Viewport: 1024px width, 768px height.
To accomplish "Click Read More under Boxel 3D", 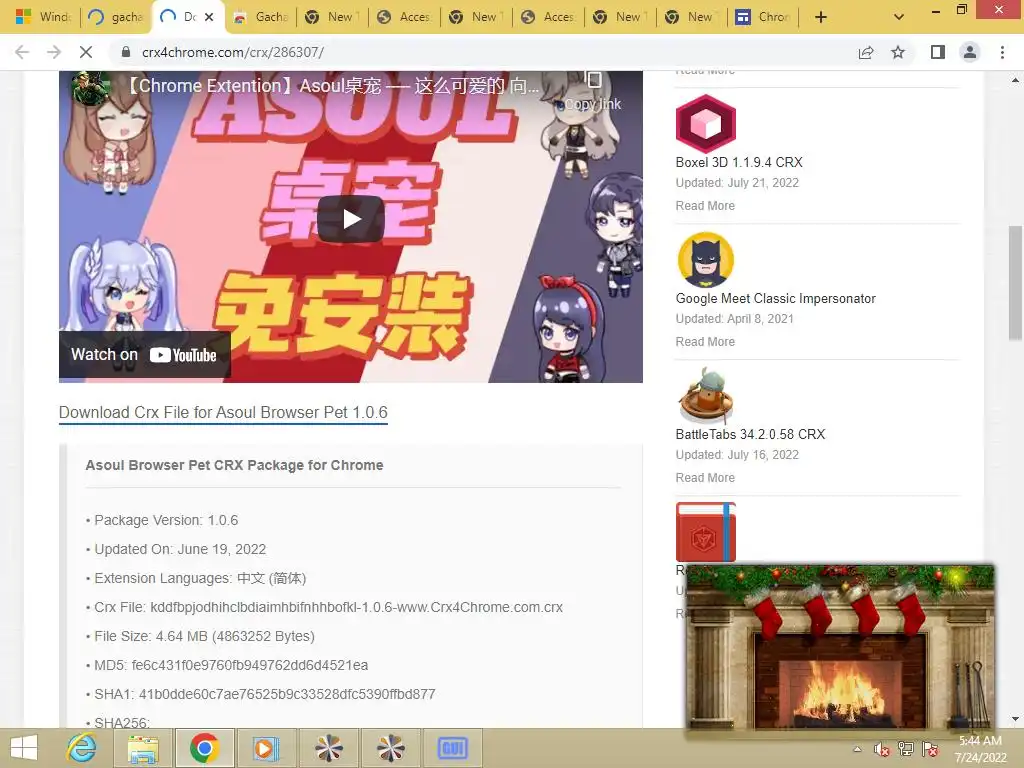I will 705,206.
